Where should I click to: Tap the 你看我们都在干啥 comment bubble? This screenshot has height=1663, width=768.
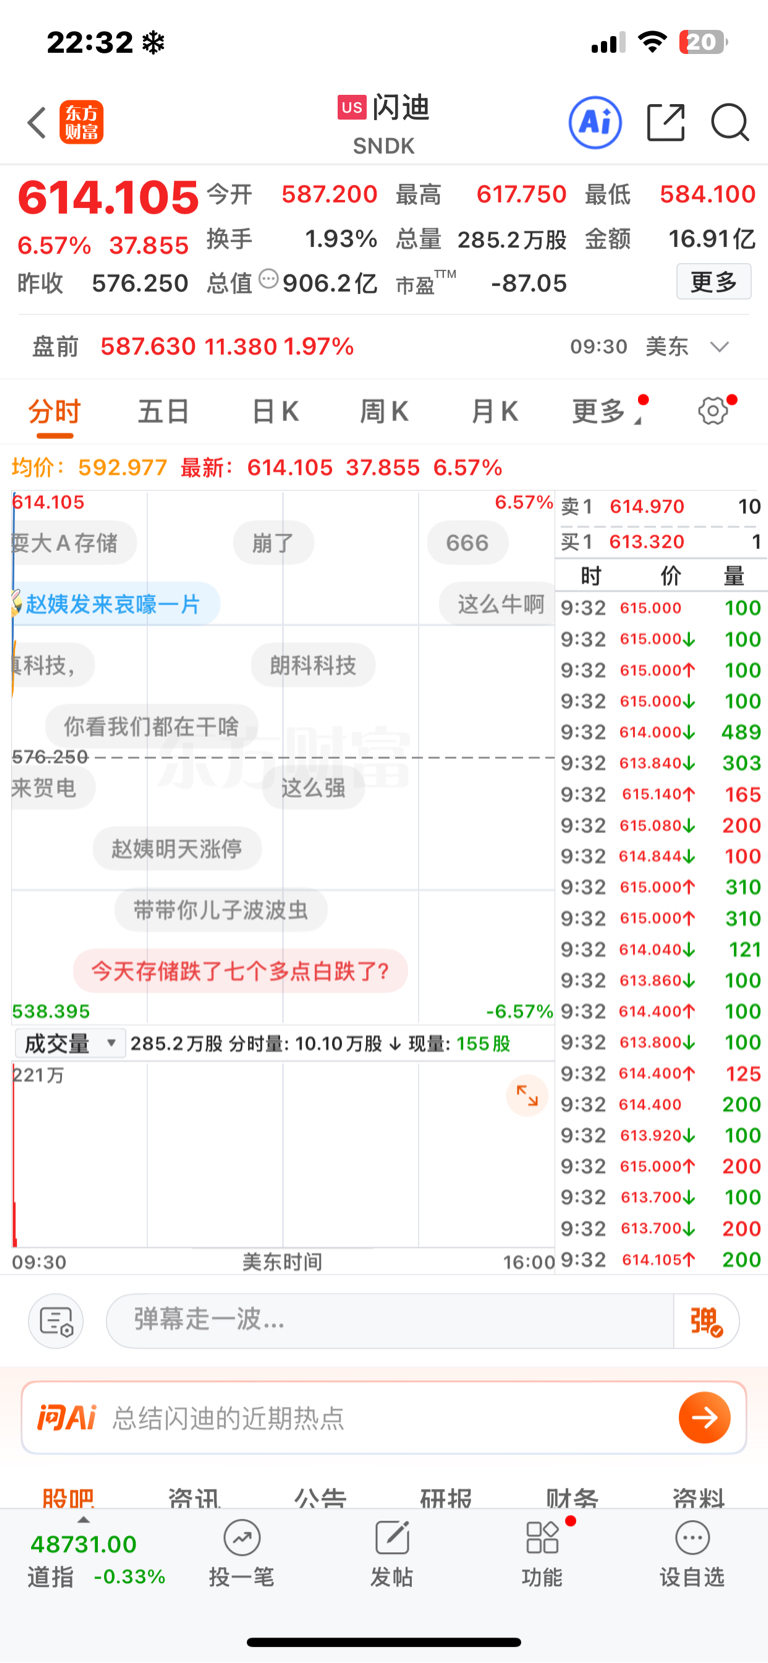[151, 726]
